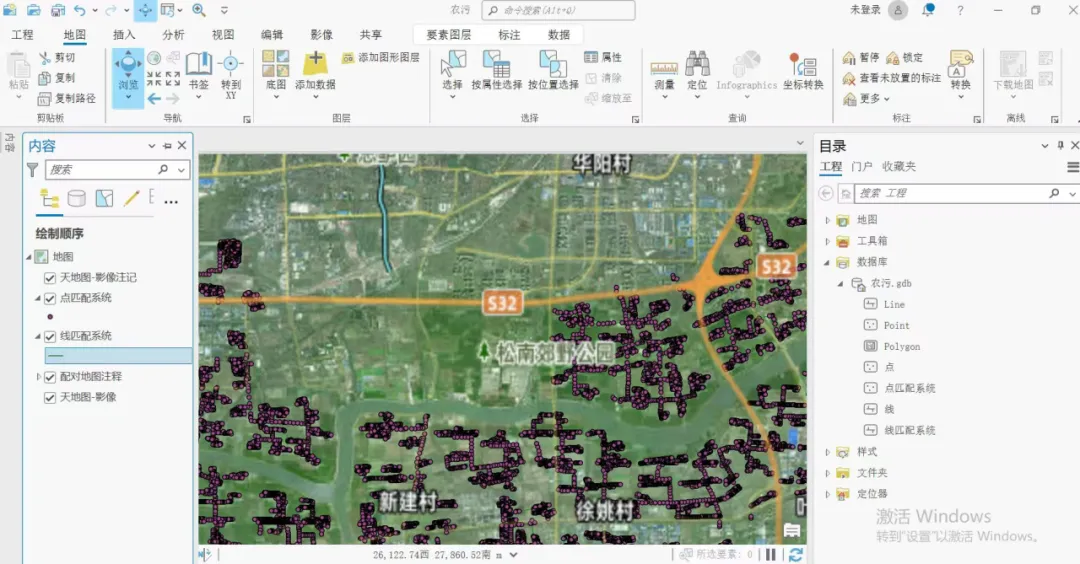The image size is (1080, 564).
Task: Toggle the 配对地图注释 layer checkbox
Action: pyautogui.click(x=50, y=377)
